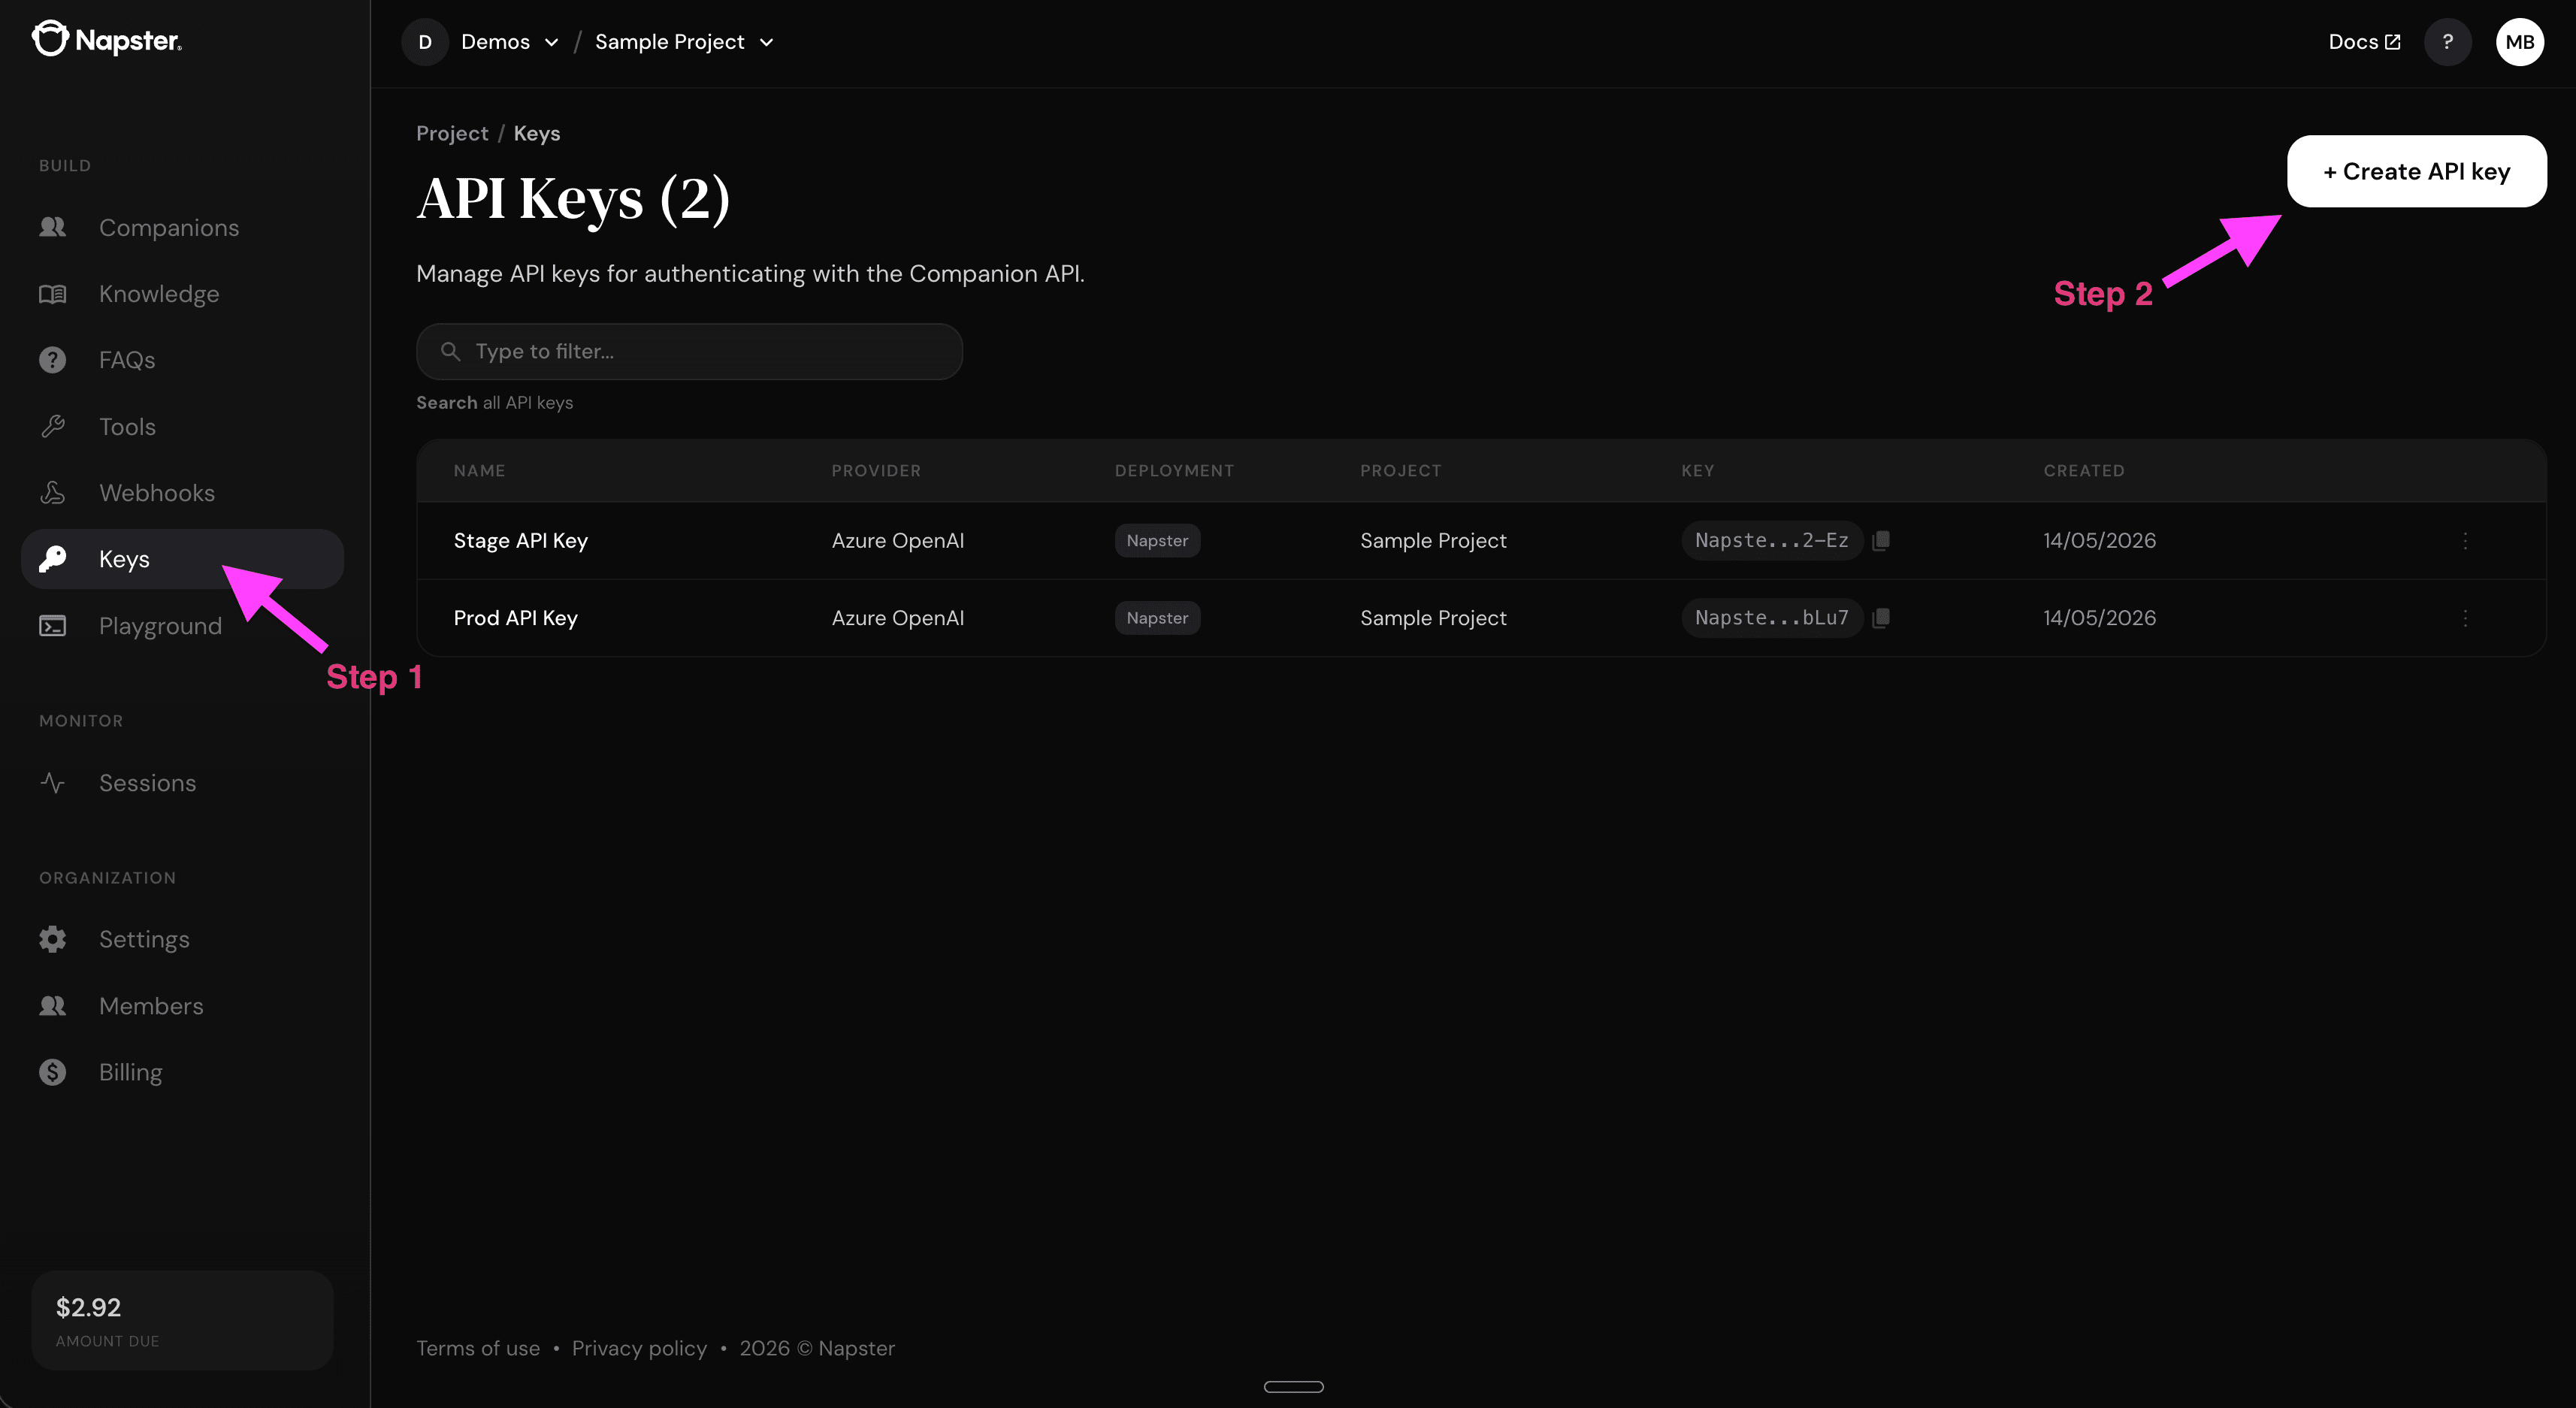Open the $2.92 amount due card
This screenshot has width=2576, height=1408.
(183, 1320)
